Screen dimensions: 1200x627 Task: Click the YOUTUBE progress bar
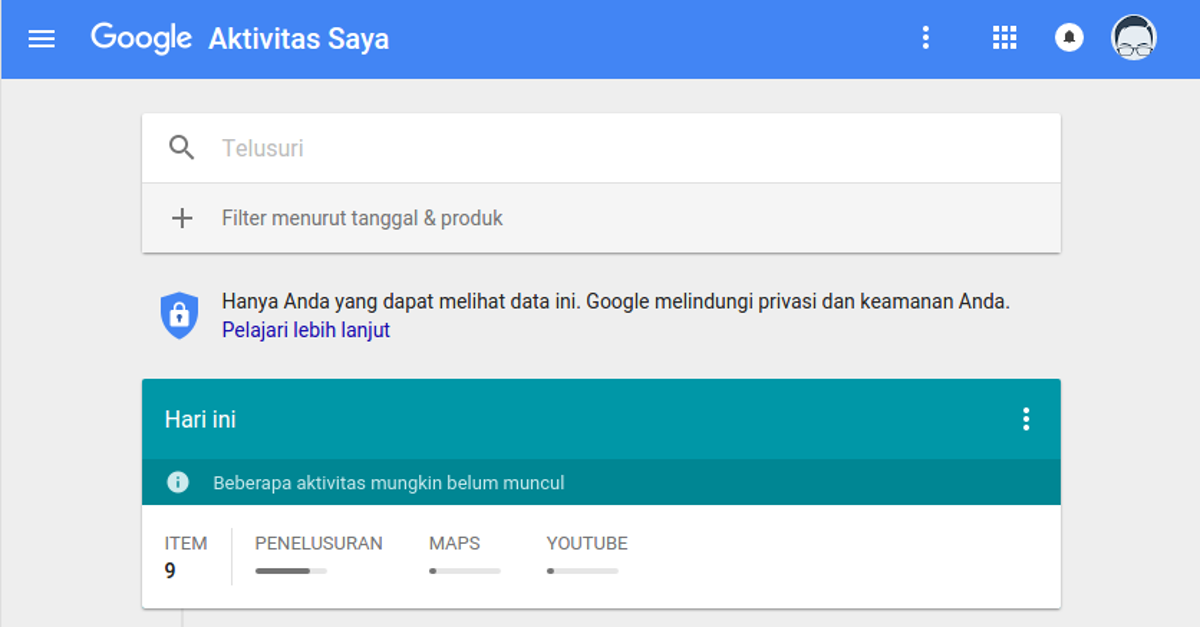point(583,571)
